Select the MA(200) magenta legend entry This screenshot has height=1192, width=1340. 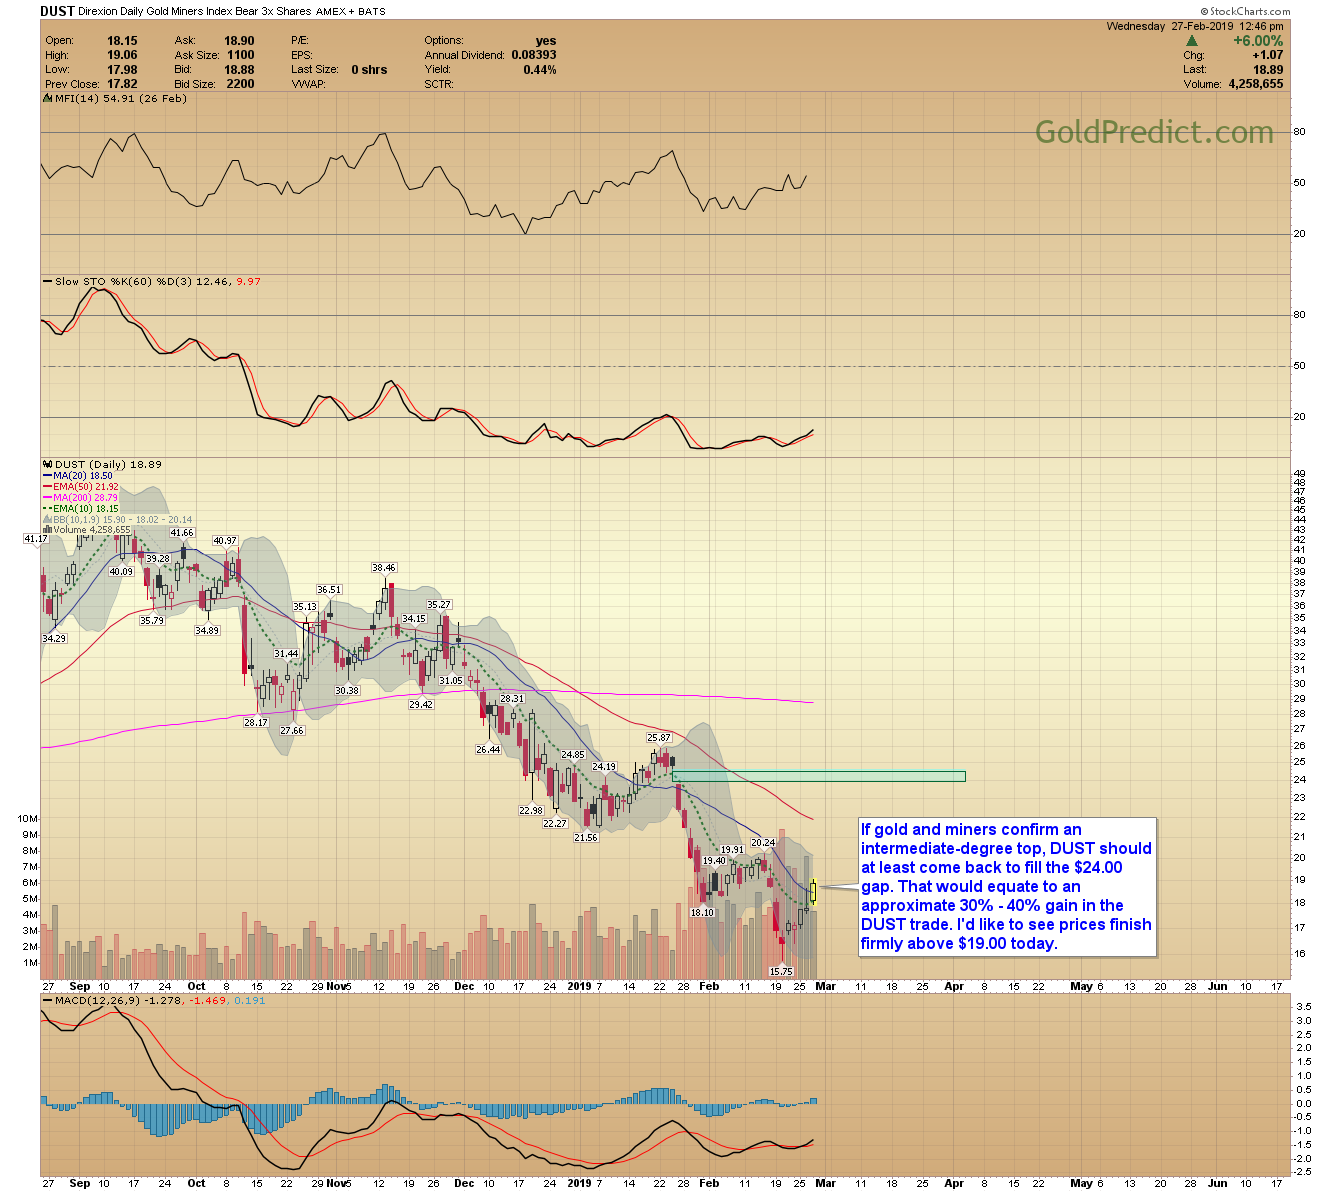pos(81,497)
